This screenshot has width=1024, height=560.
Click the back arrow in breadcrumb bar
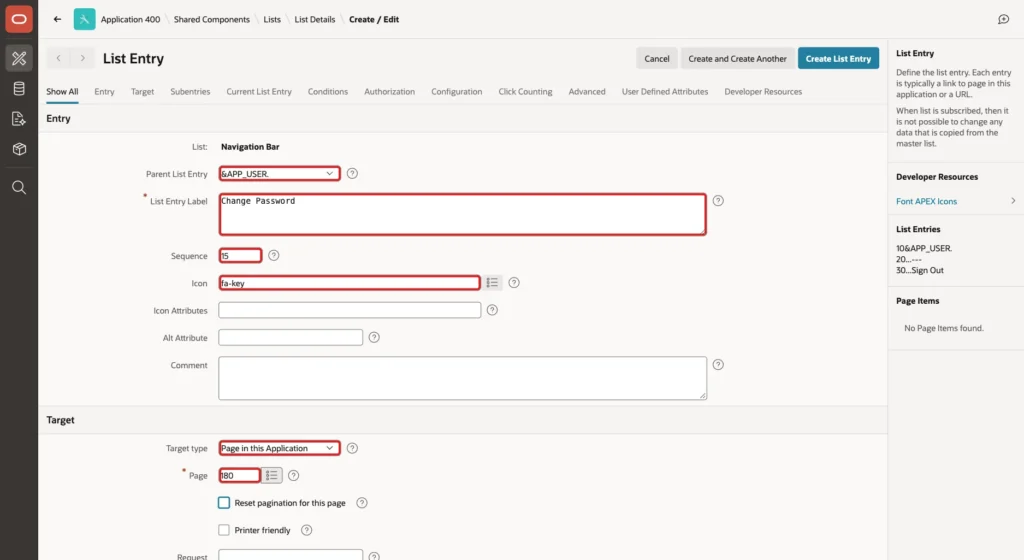tap(57, 19)
